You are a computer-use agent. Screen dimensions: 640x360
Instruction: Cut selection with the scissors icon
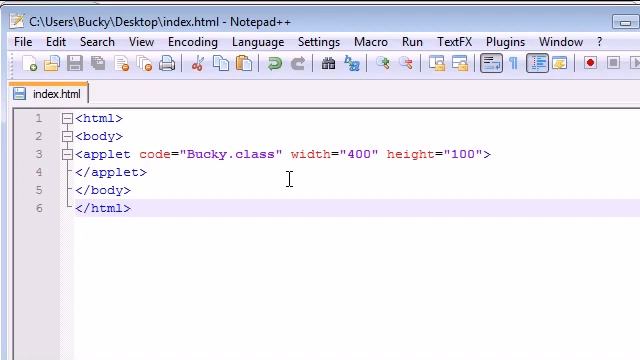[x=198, y=64]
